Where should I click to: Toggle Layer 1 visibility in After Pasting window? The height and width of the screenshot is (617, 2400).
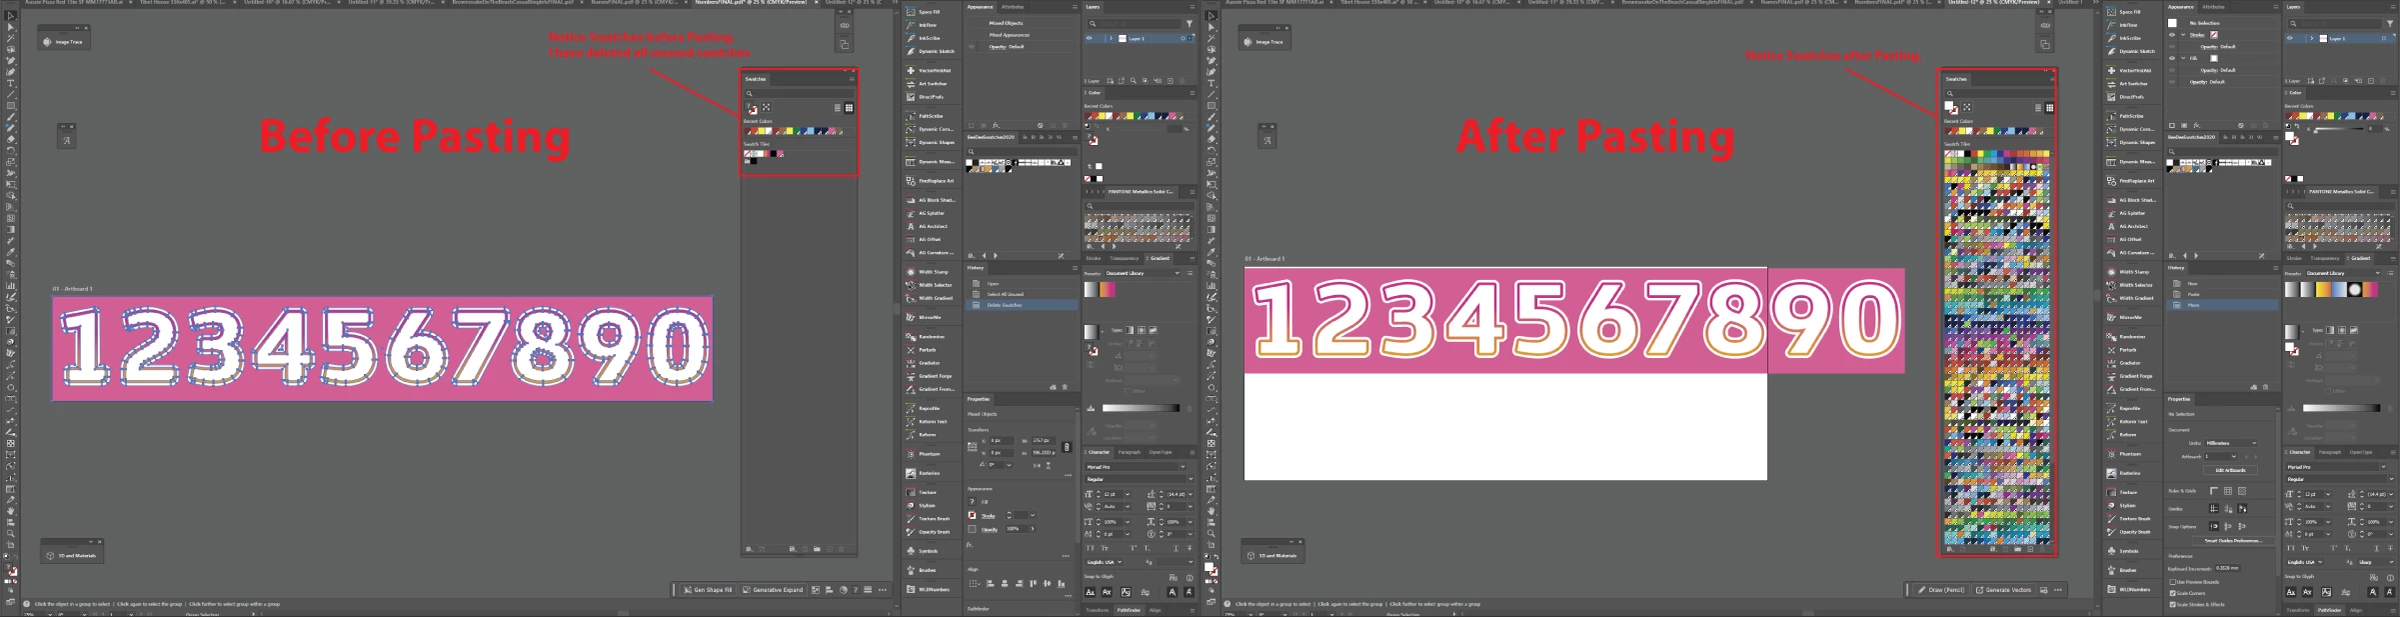[2289, 38]
